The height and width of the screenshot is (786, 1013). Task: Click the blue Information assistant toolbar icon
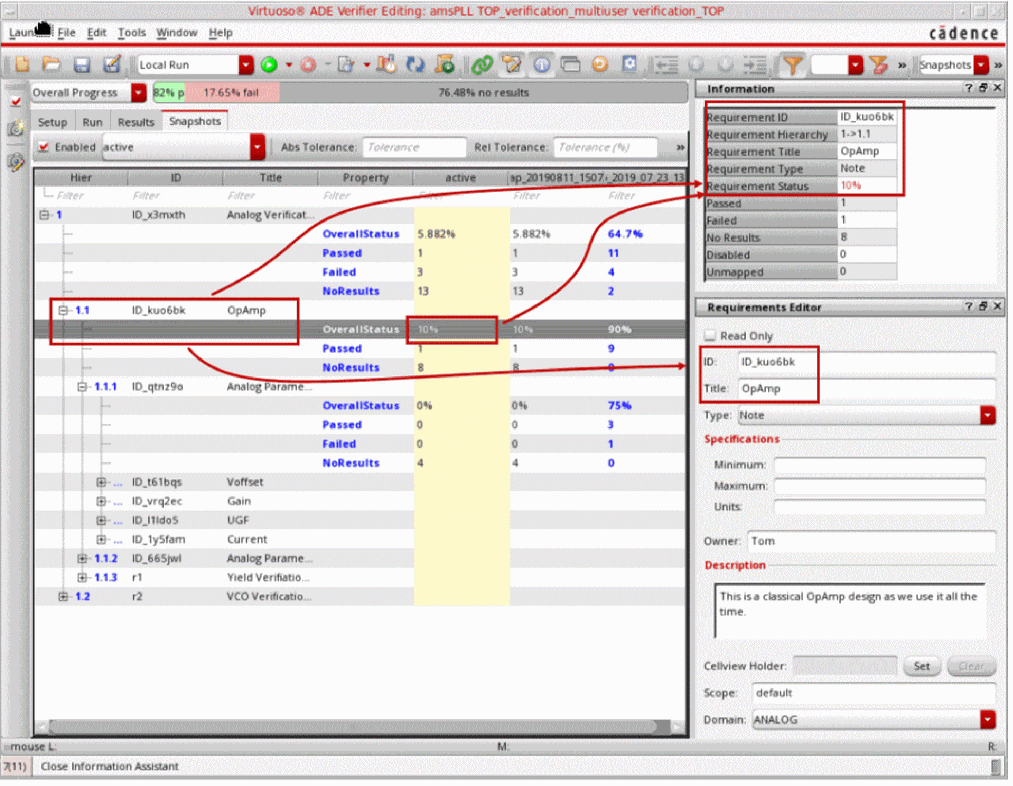coord(541,65)
